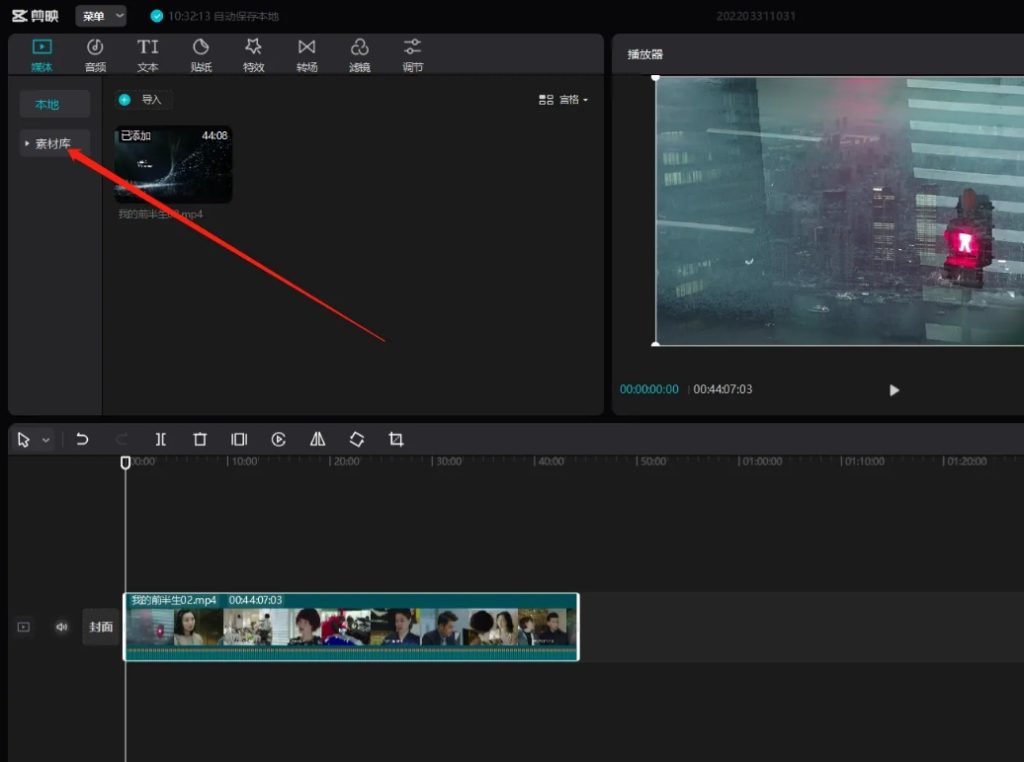Click the total duration 00:44:07:03
This screenshot has width=1024, height=762.
tap(722, 389)
